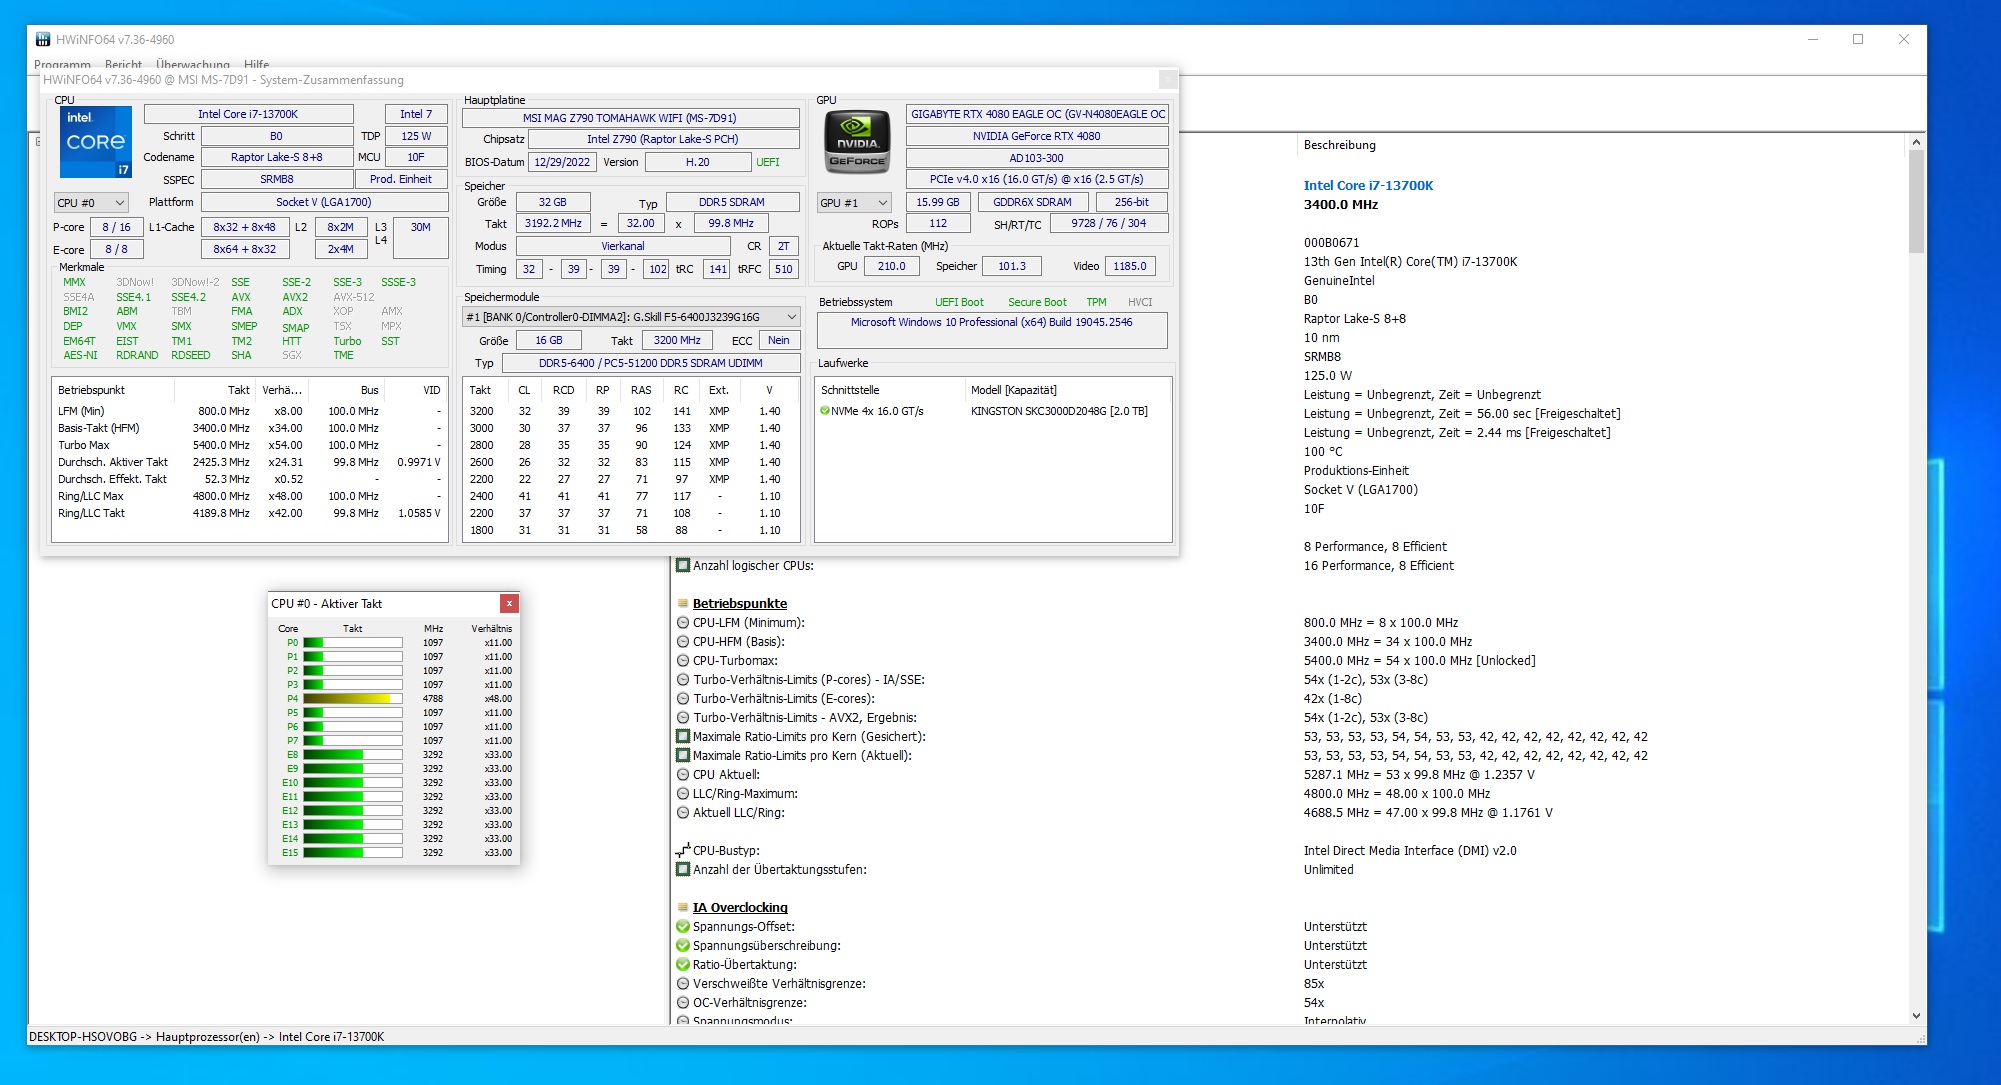
Task: Click the CPU-Bustyp bus icon
Action: (683, 850)
